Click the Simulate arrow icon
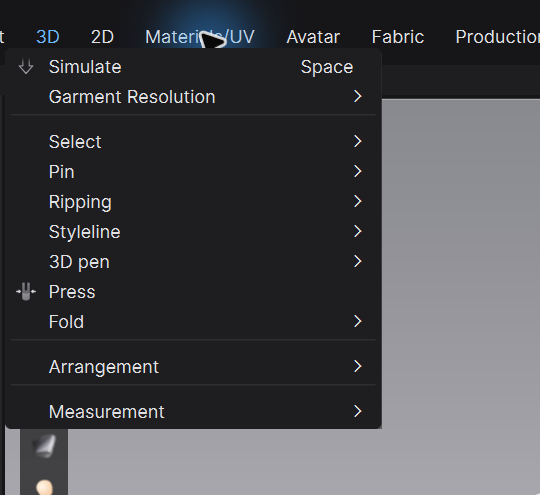The image size is (540, 495). coord(26,67)
